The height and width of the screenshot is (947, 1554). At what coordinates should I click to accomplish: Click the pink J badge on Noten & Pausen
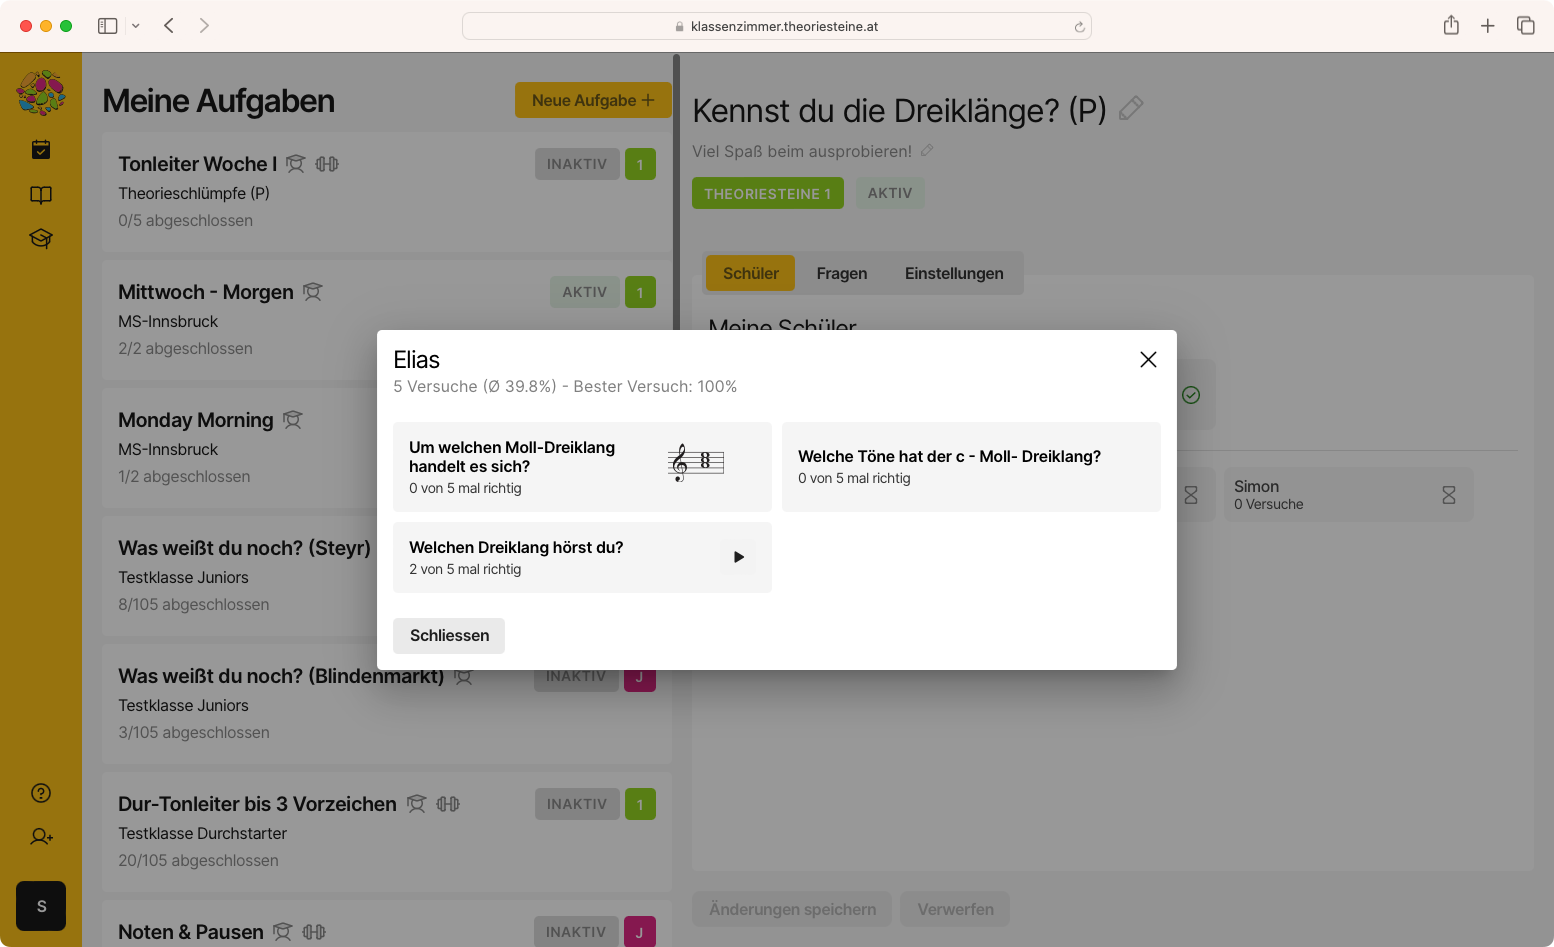[640, 932]
